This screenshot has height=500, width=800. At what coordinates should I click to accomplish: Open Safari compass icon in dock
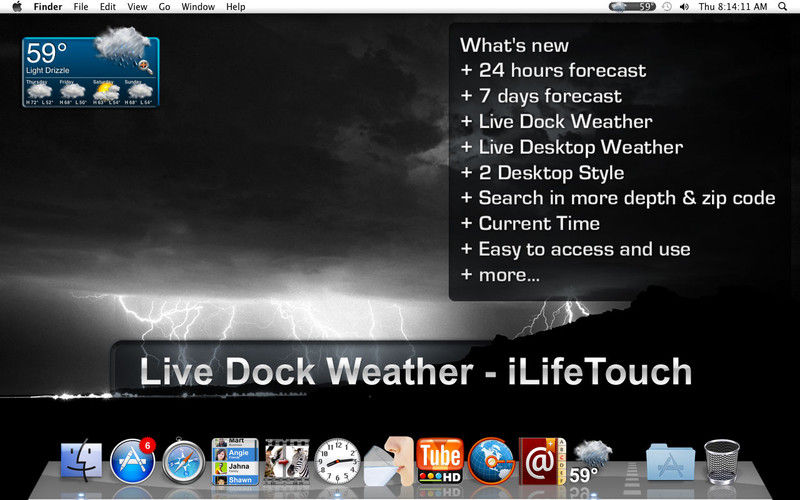click(184, 461)
